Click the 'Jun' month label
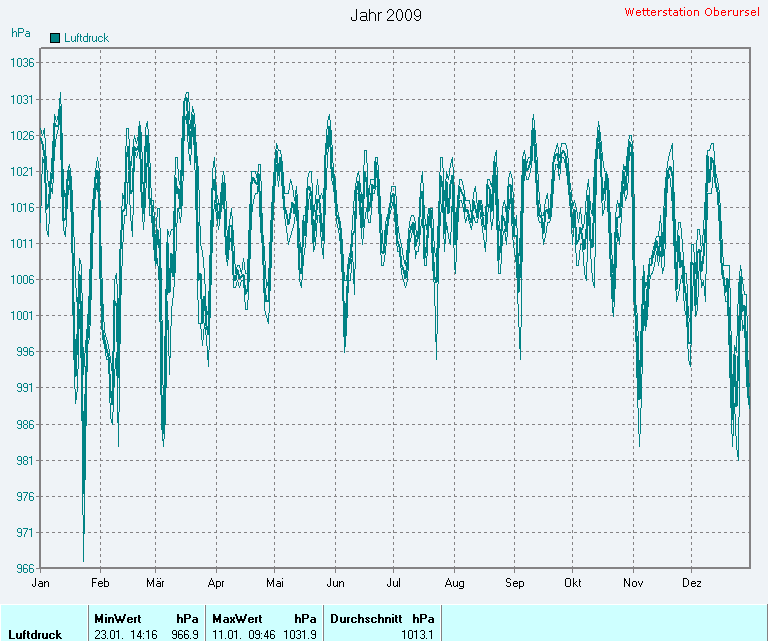768x641 pixels. point(336,583)
